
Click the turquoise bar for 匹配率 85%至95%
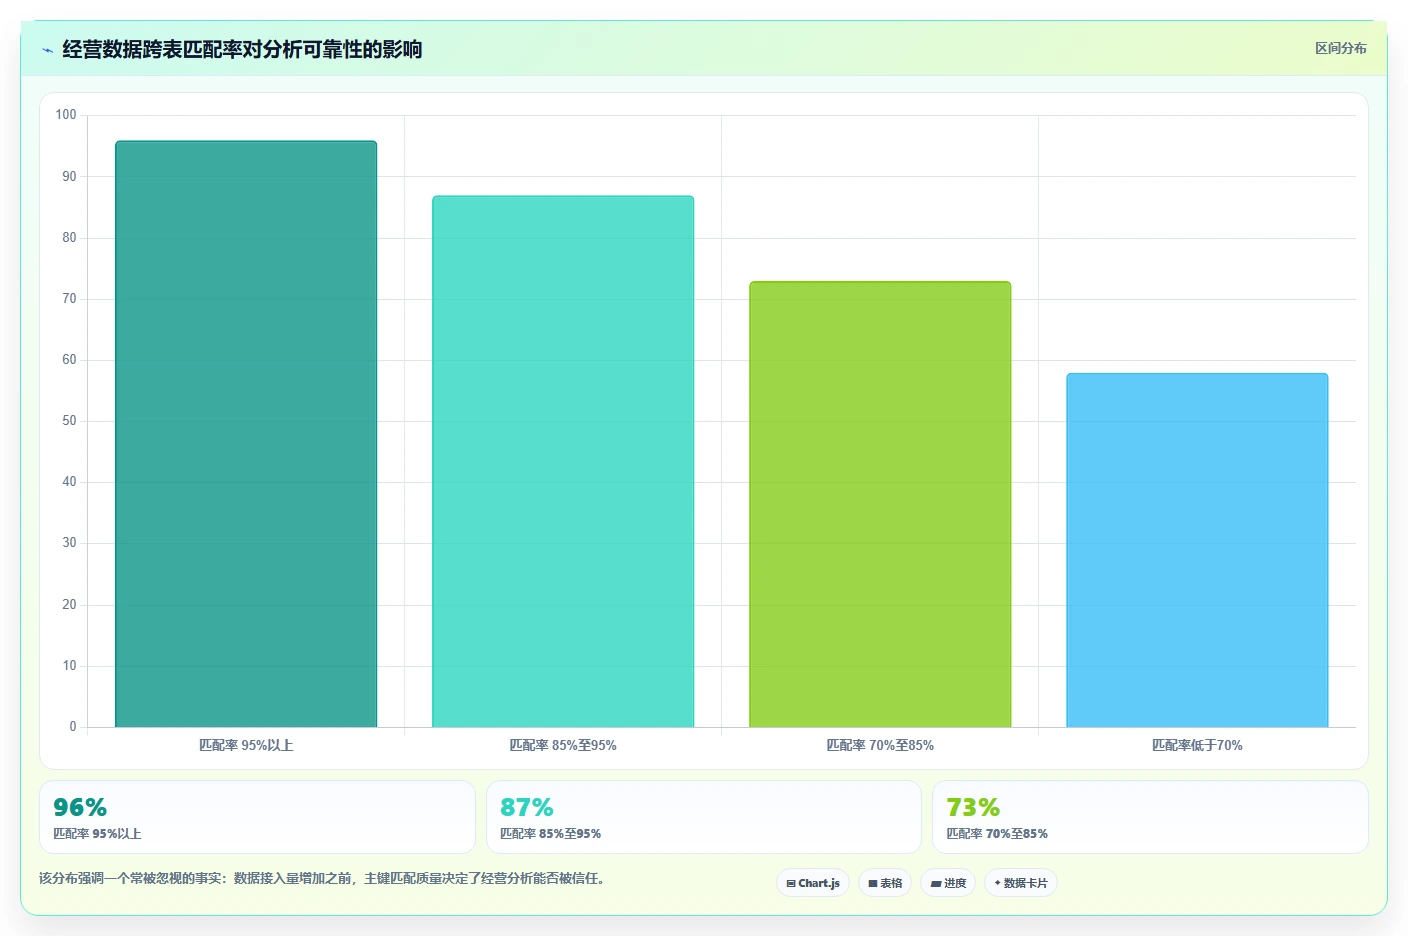click(x=563, y=461)
